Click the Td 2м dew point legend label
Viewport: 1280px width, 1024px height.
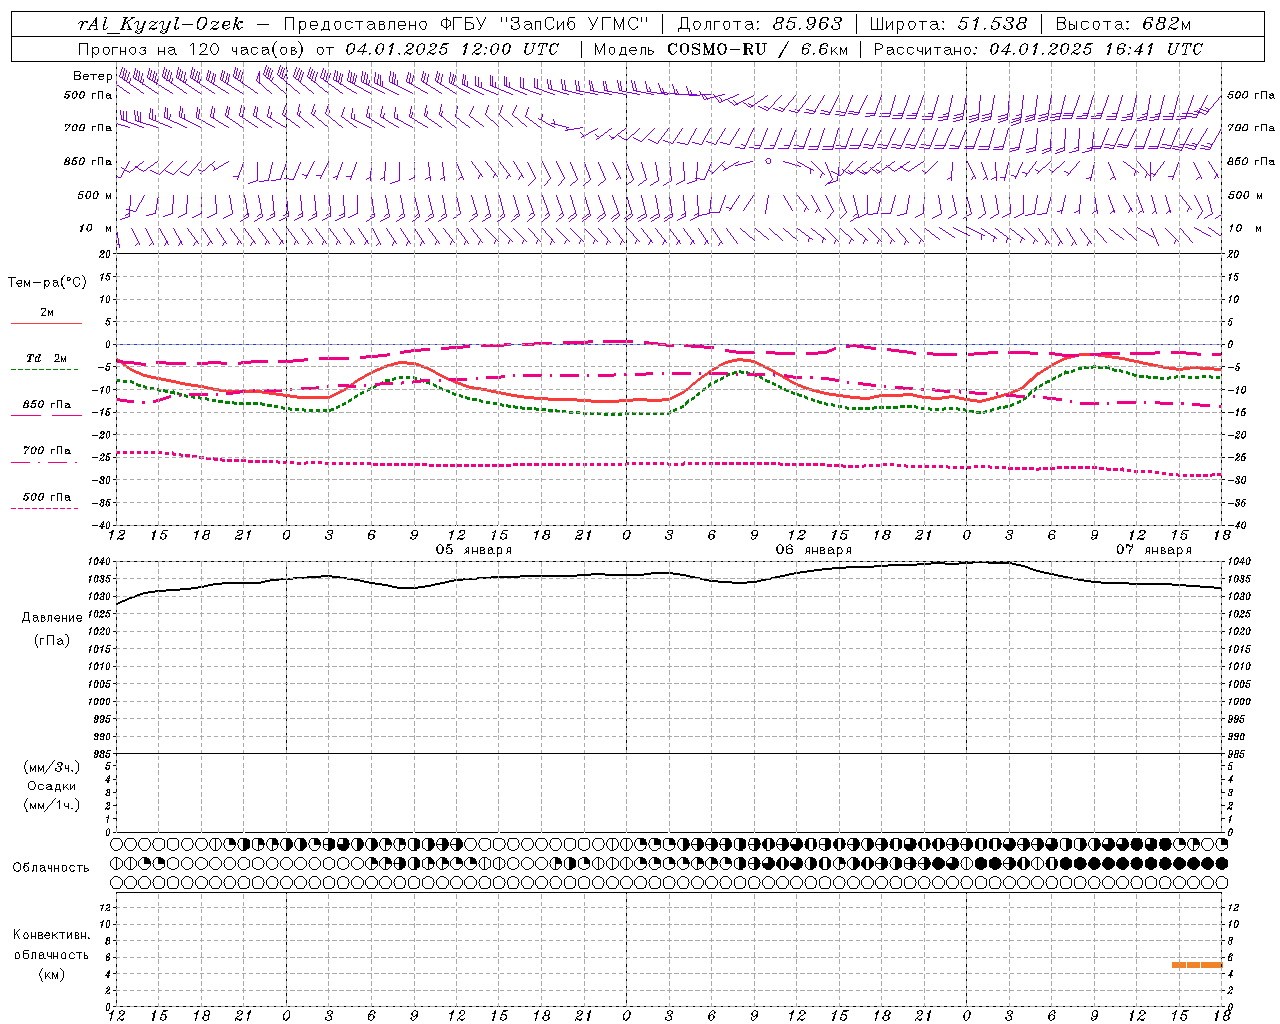tap(47, 358)
